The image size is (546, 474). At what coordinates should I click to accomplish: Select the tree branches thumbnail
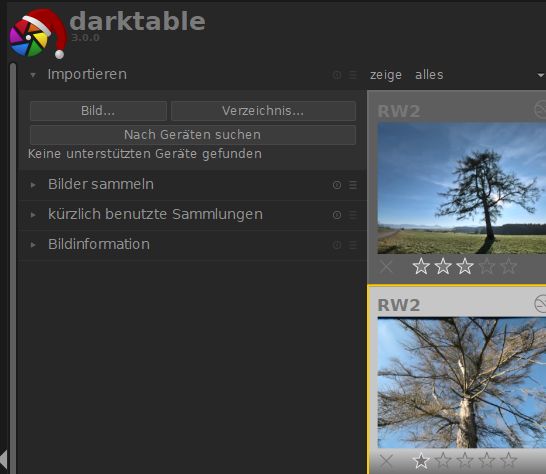462,383
